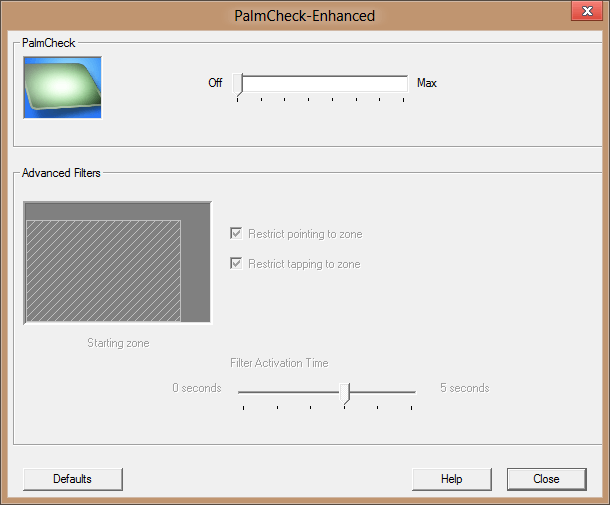Click the 'Advanced Filters' group label

click(61, 173)
